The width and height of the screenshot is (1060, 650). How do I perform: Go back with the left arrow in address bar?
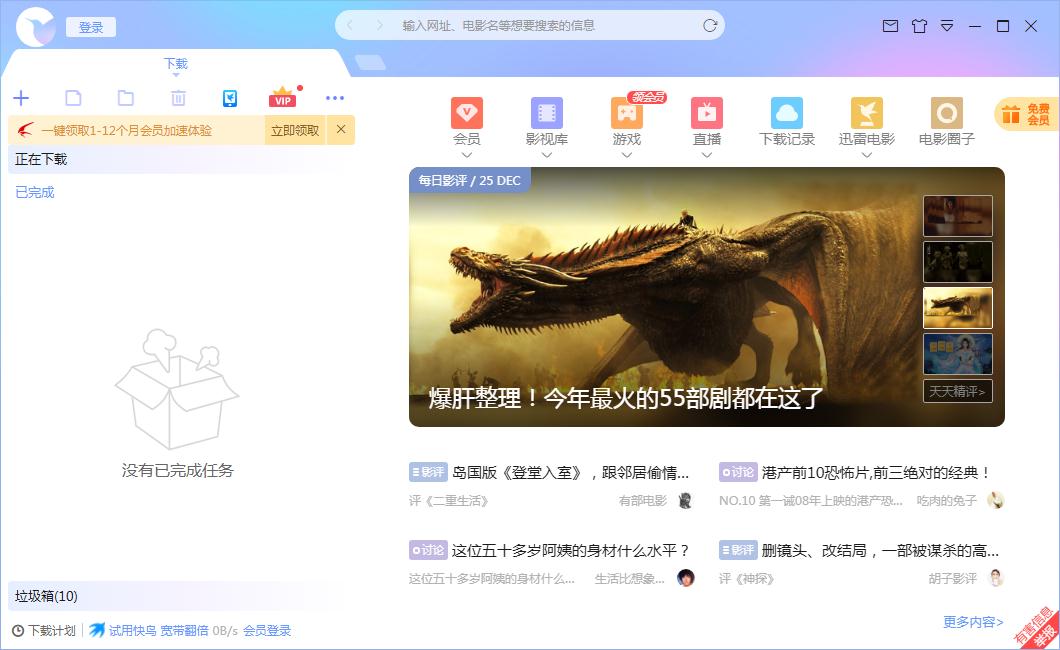click(x=350, y=26)
